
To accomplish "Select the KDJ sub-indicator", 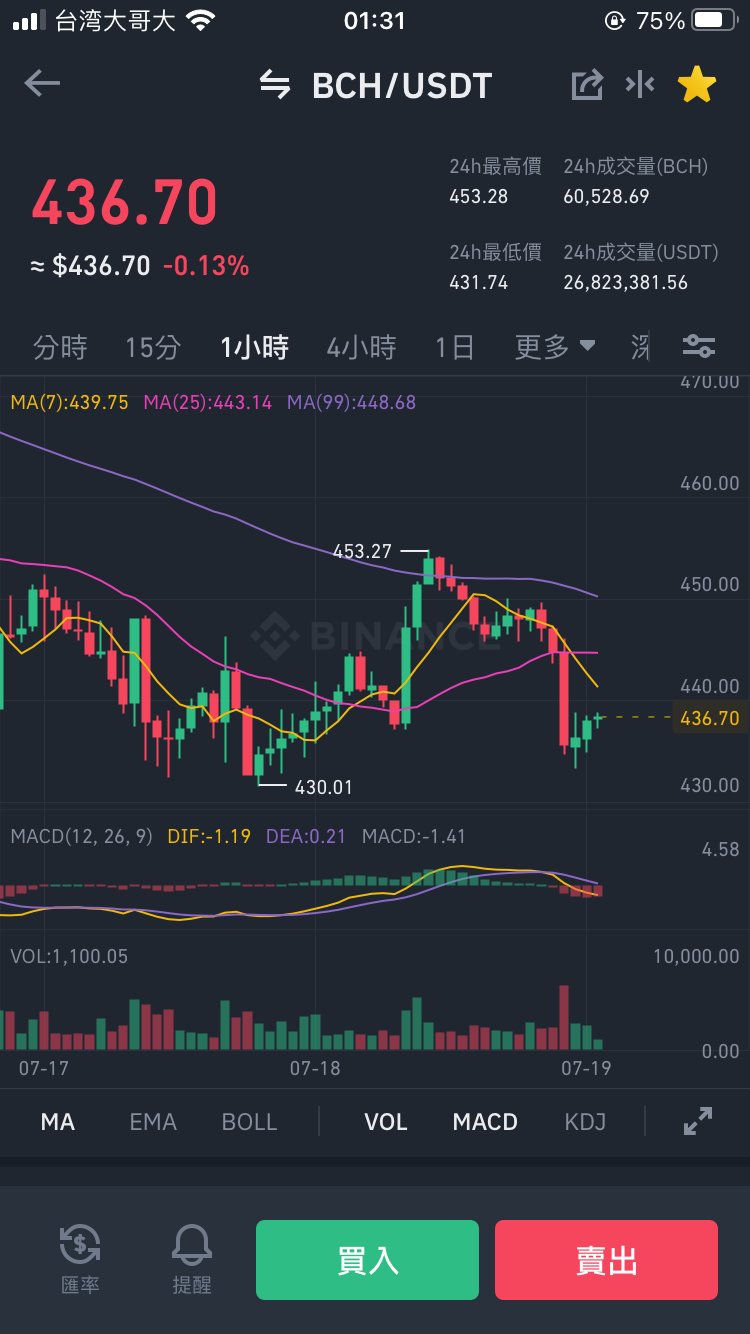I will [585, 1122].
